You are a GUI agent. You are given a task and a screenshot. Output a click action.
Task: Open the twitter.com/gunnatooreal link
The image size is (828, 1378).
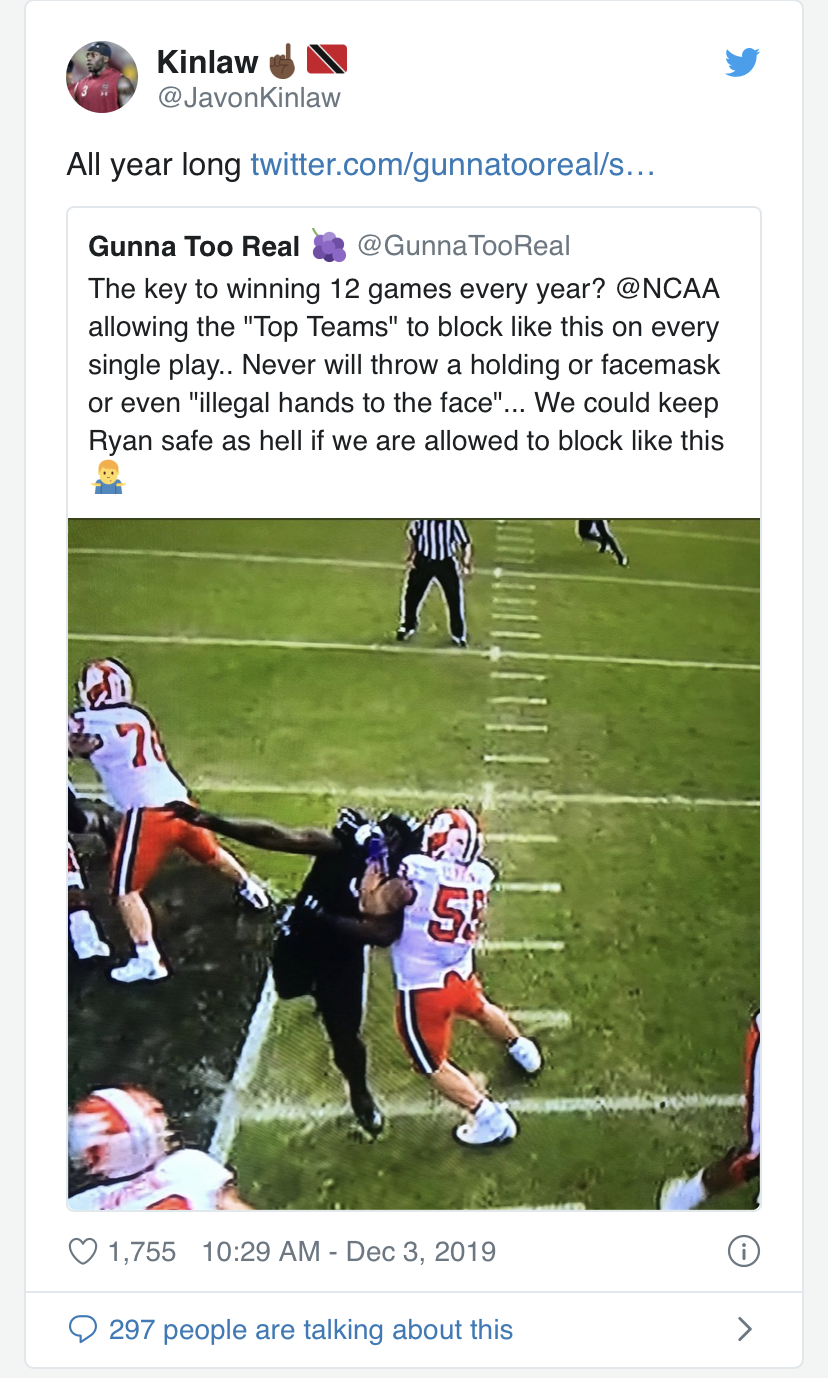point(452,164)
